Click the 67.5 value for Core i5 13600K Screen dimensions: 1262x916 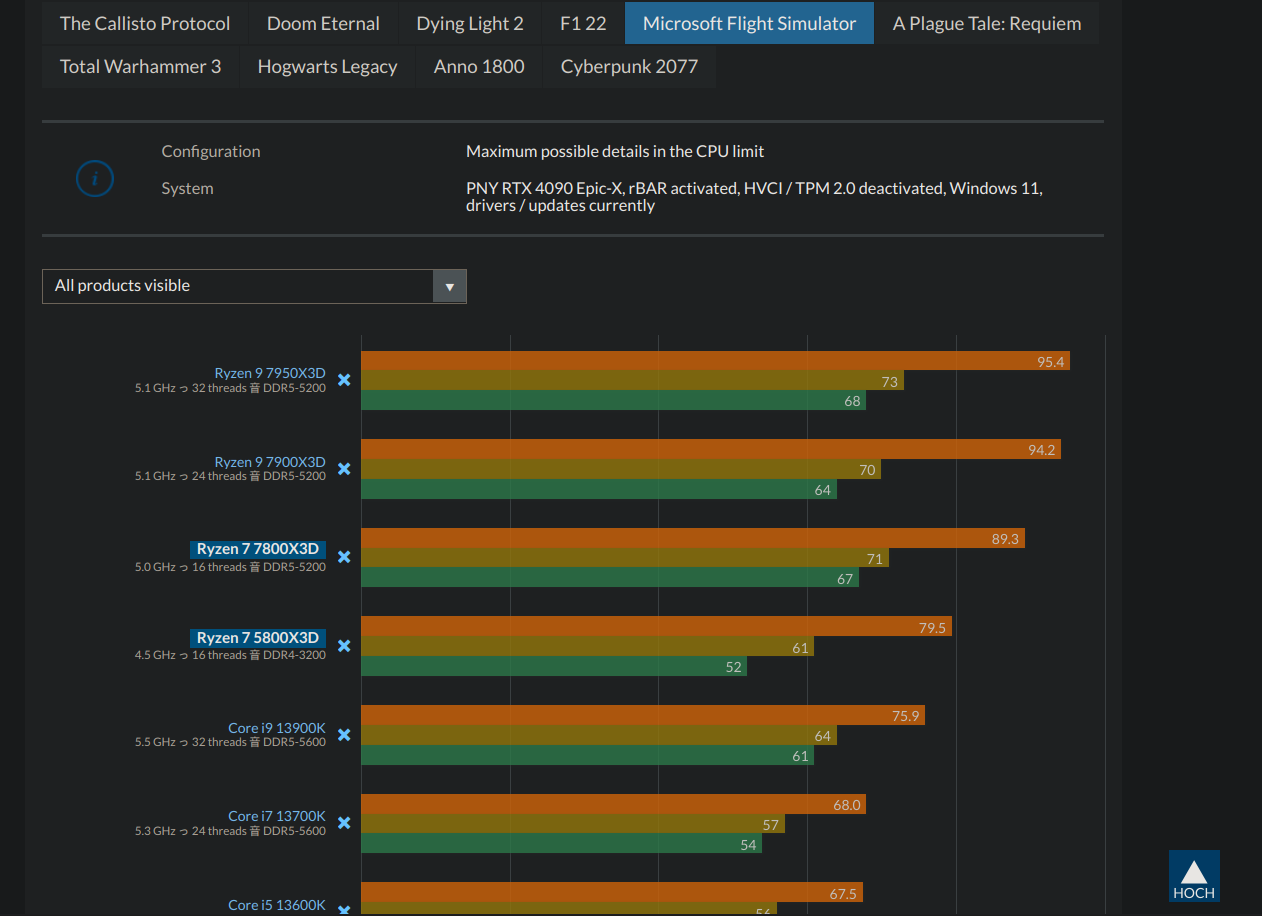(x=844, y=893)
